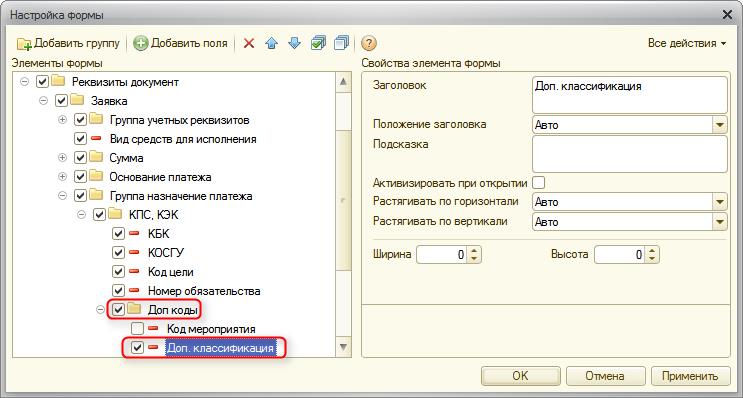Click the Группа учетных реквизитов folder icon
Screen dimensions: 743x398
coord(96,119)
